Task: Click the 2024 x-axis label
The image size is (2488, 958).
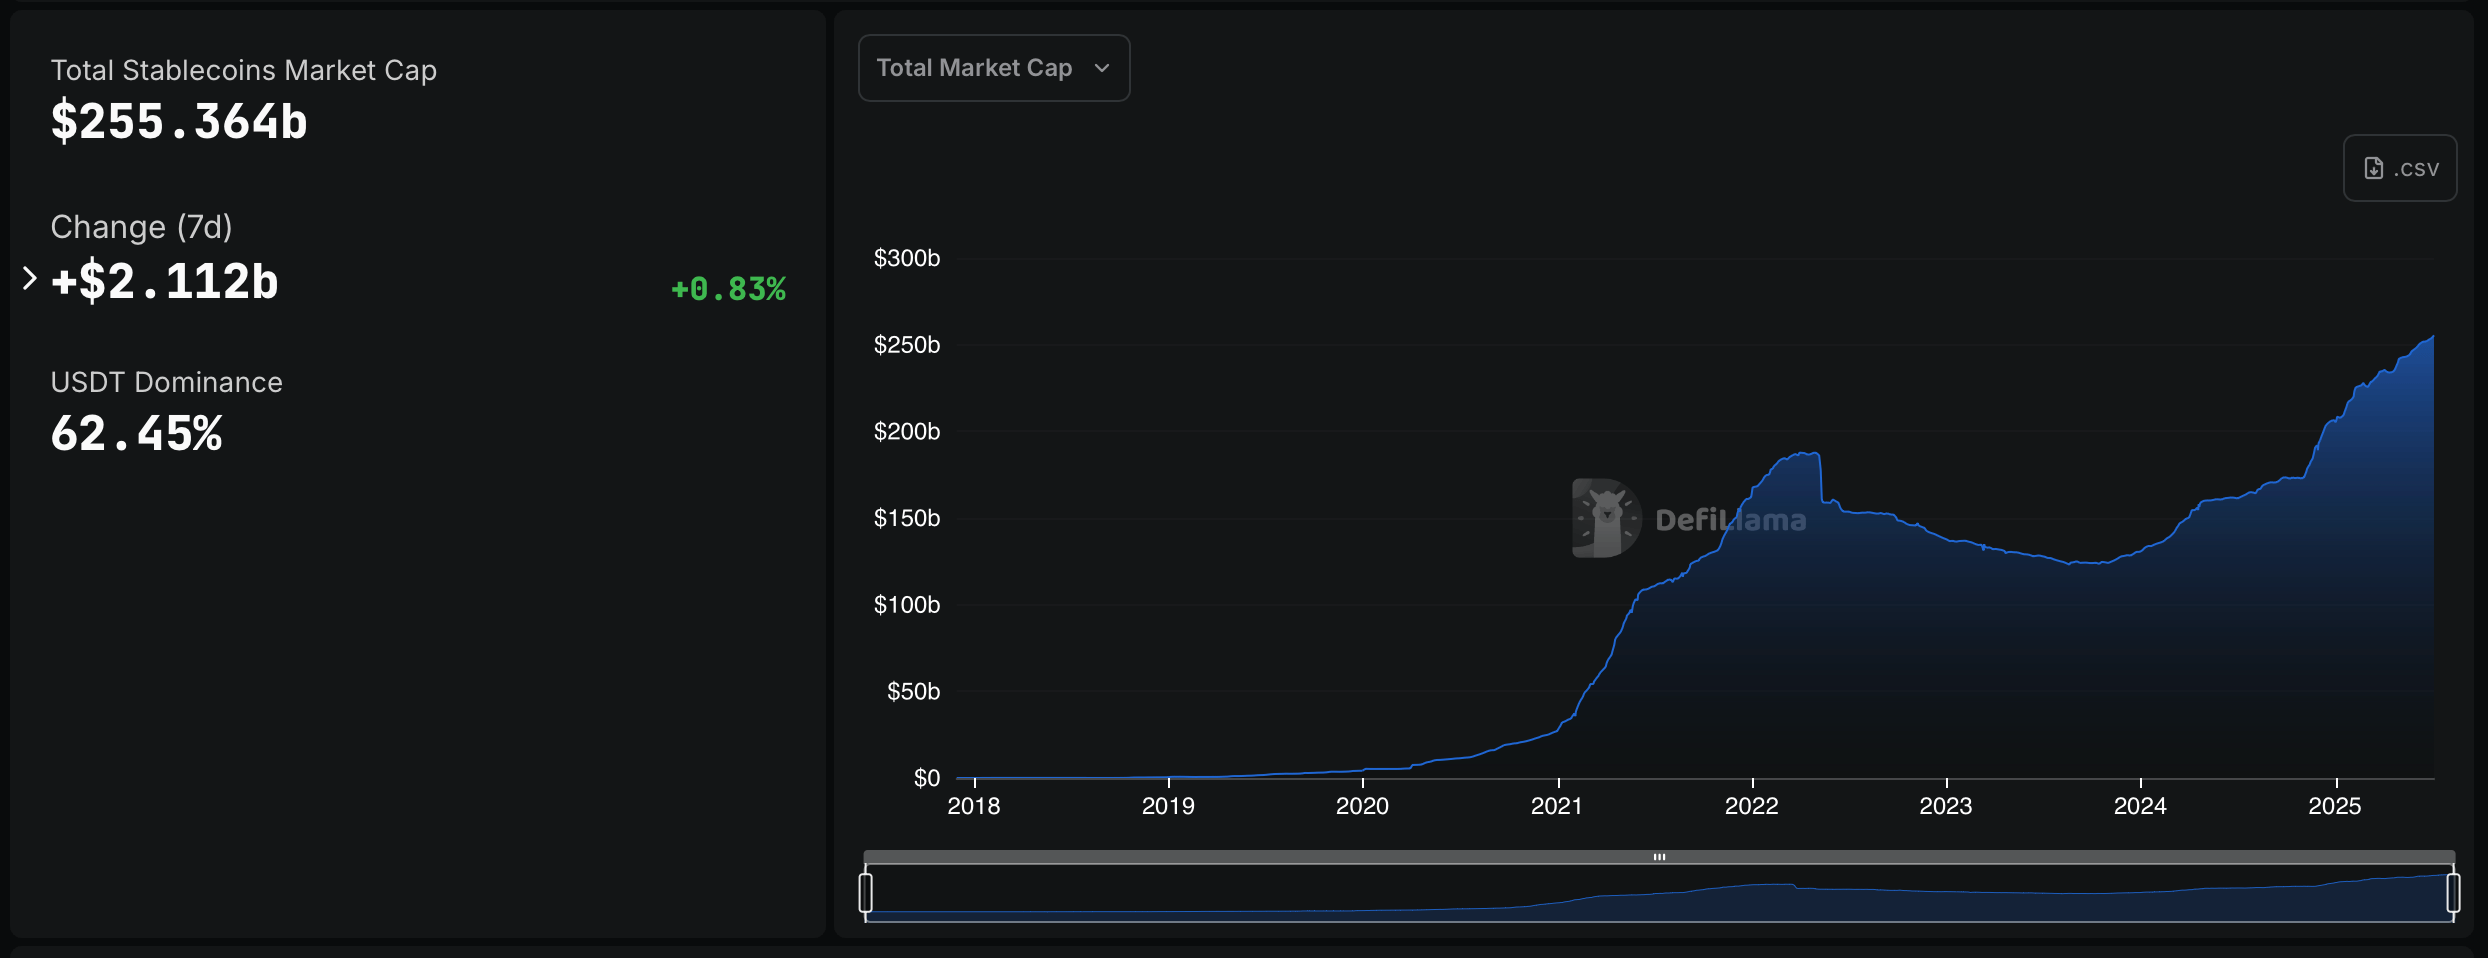Action: pyautogui.click(x=2140, y=806)
